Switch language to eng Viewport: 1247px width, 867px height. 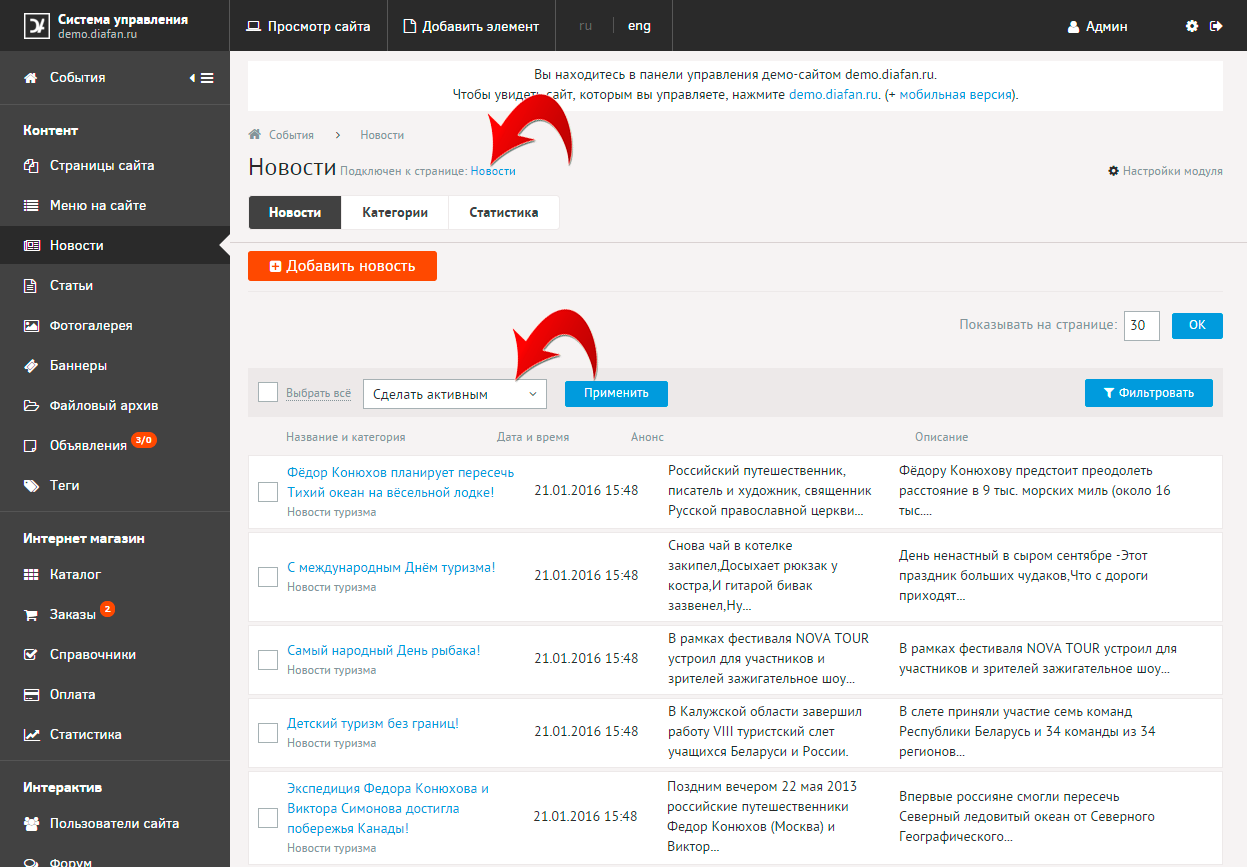(x=639, y=26)
